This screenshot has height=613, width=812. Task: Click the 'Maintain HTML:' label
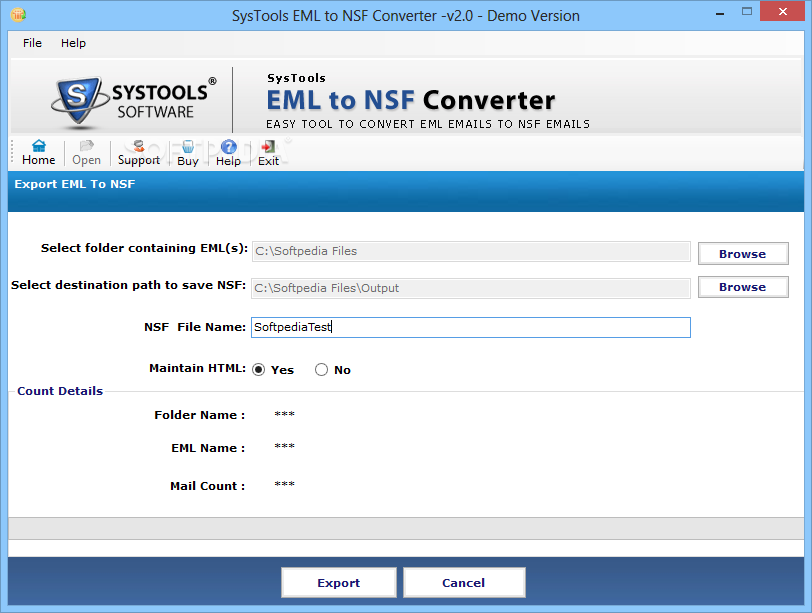click(197, 368)
